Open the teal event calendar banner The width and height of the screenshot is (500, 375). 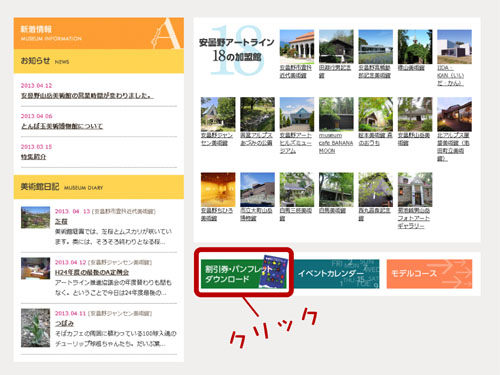[336, 274]
